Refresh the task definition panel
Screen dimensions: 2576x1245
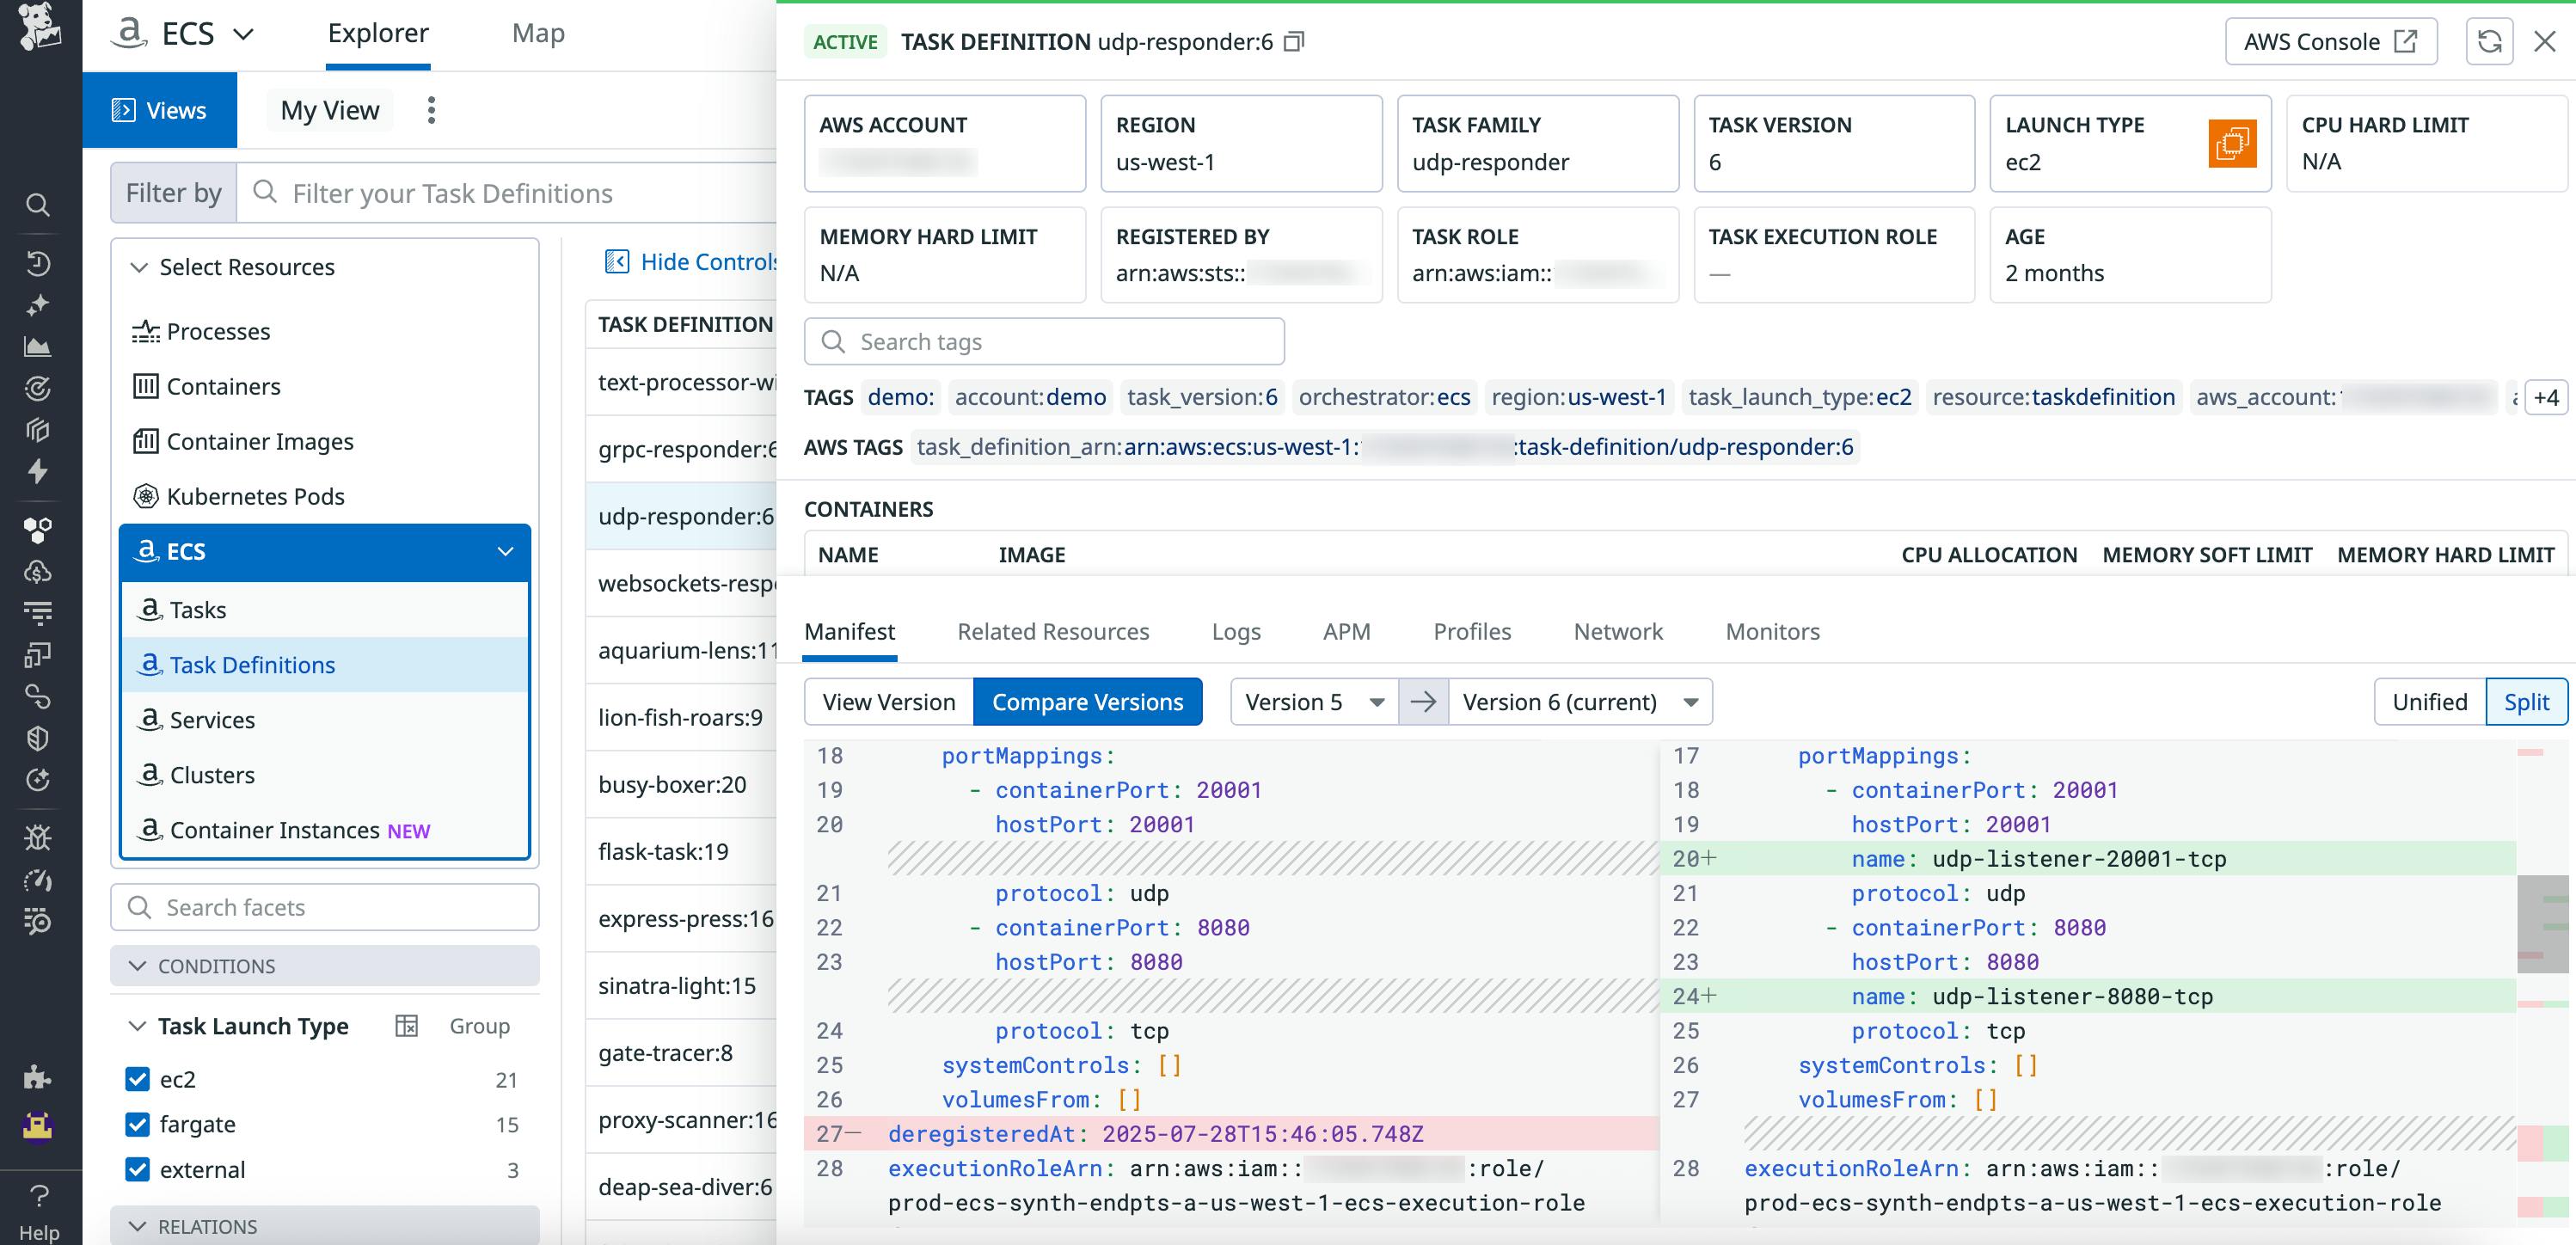click(x=2491, y=41)
